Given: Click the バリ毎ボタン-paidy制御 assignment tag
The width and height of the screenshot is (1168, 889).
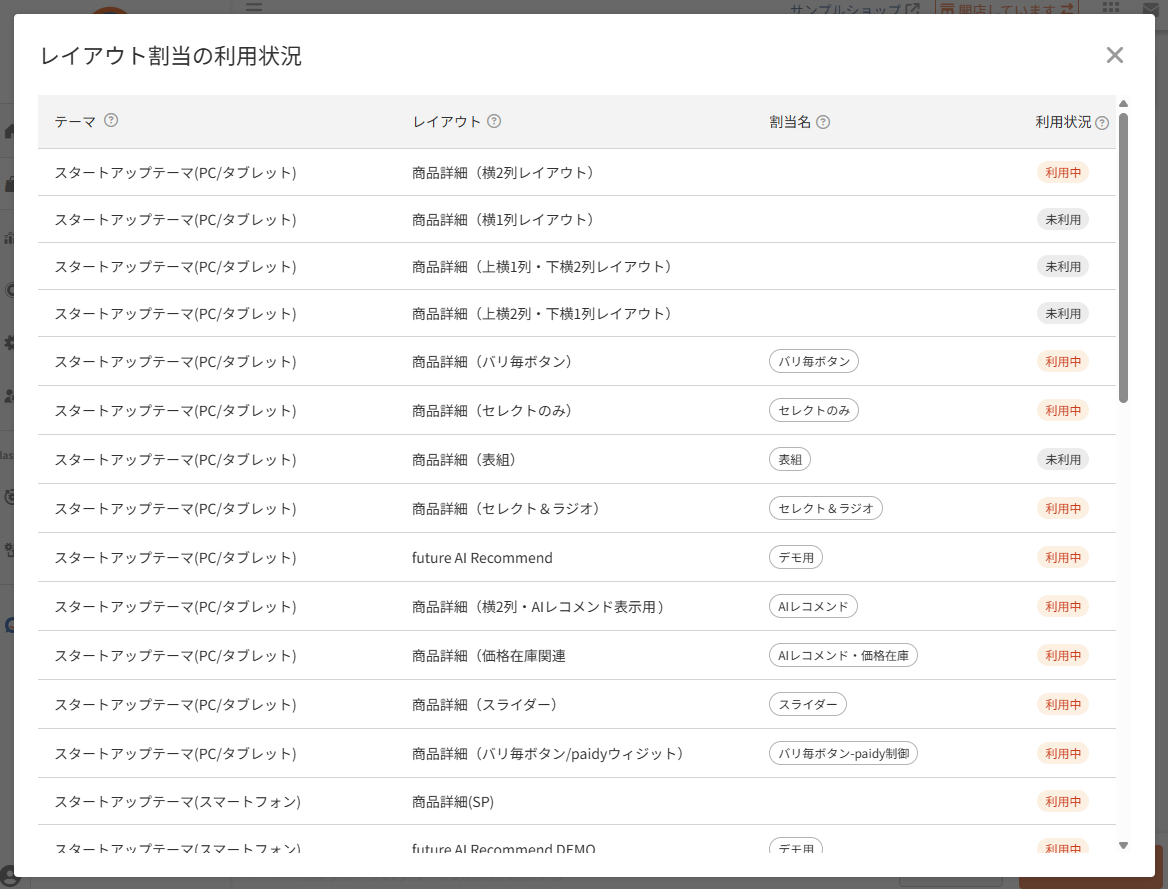Looking at the screenshot, I should point(843,753).
